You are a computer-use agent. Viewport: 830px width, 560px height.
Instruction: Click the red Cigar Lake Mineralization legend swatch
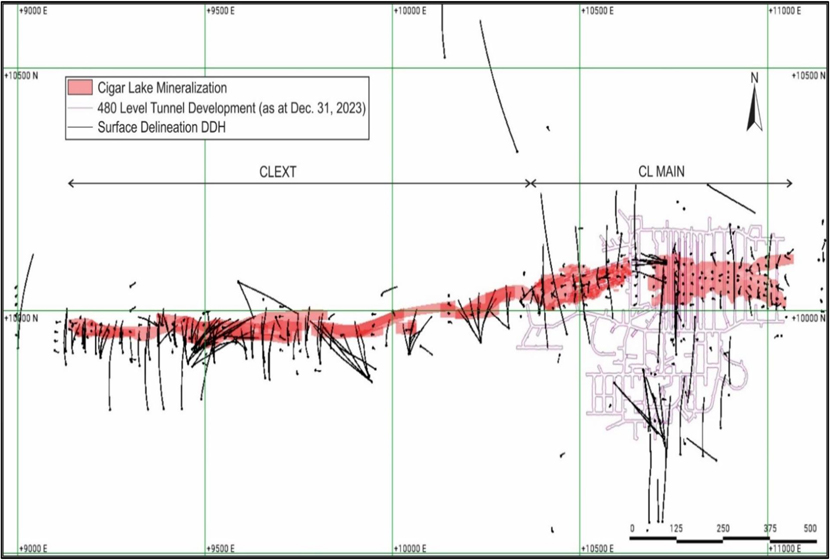pos(80,88)
